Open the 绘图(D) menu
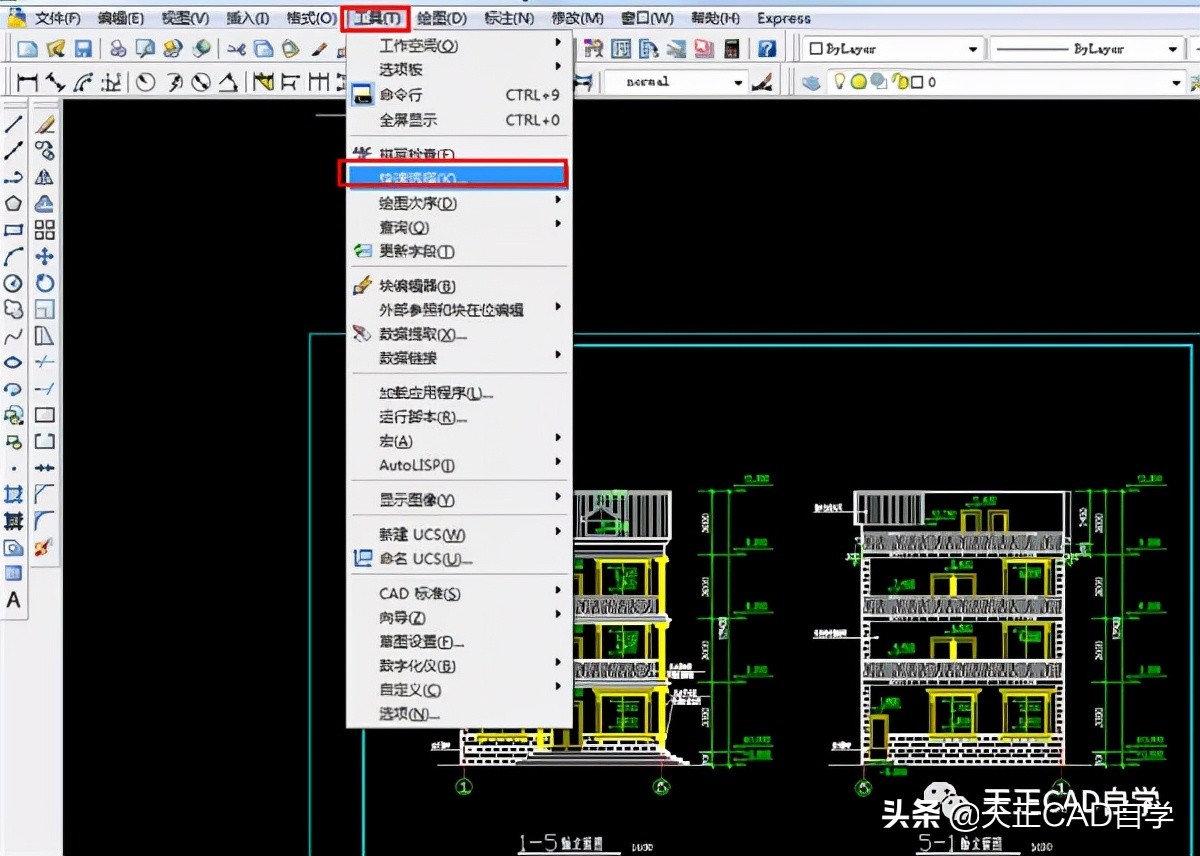The height and width of the screenshot is (856, 1200). pyautogui.click(x=441, y=17)
